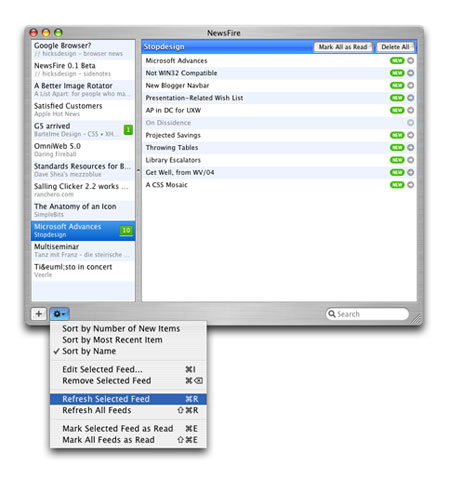Select the Satisfied Customers Apple Hot News feed
This screenshot has height=479, width=450.
pyautogui.click(x=83, y=110)
